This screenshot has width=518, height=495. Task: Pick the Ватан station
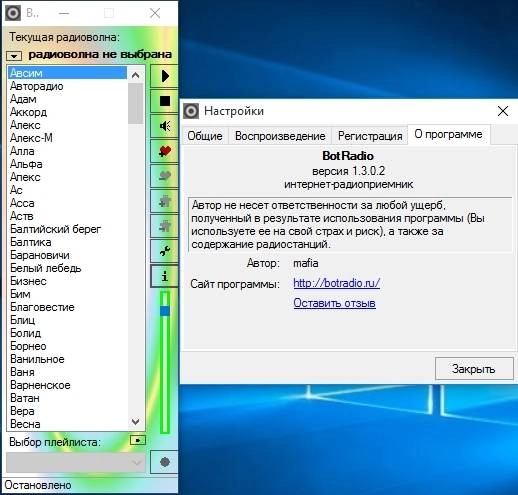point(67,398)
